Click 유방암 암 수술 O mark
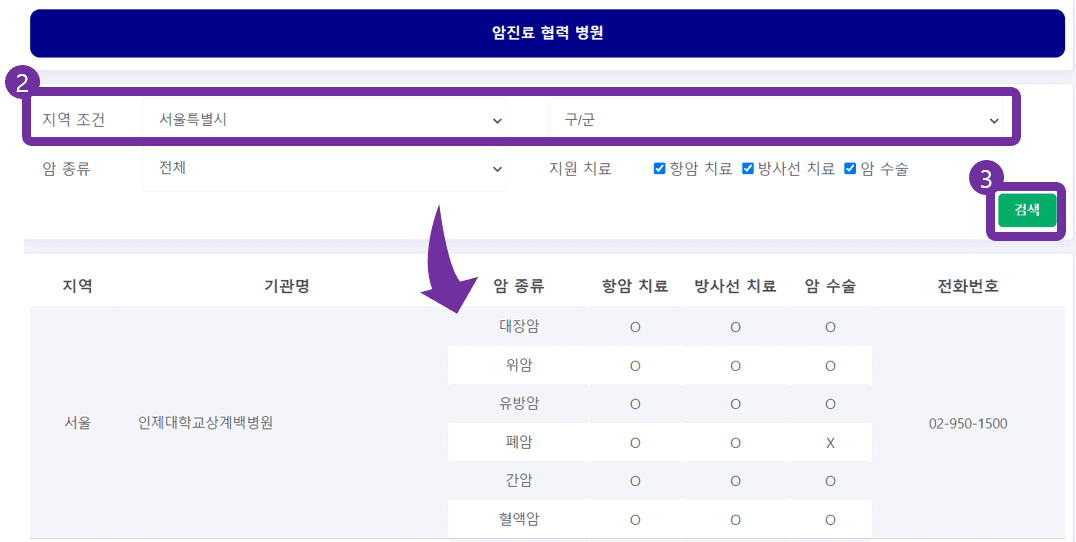This screenshot has width=1076, height=542. point(830,405)
